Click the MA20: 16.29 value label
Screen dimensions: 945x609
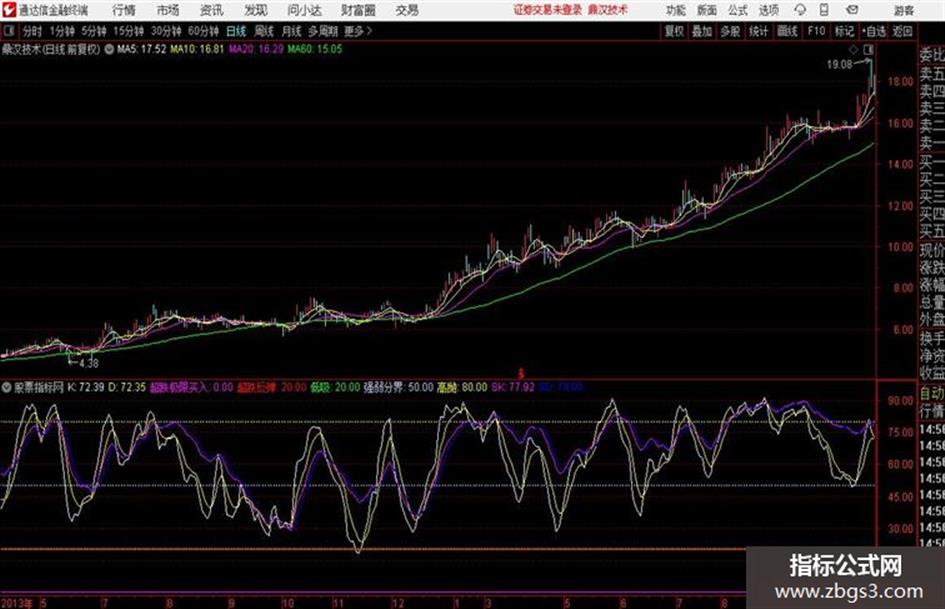pyautogui.click(x=256, y=49)
